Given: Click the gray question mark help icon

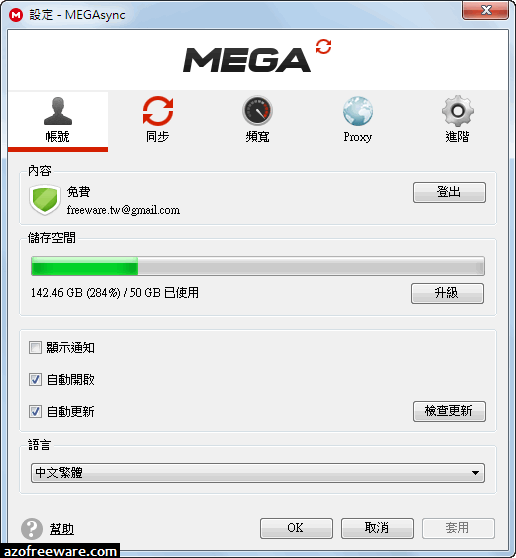Looking at the screenshot, I should [32, 529].
